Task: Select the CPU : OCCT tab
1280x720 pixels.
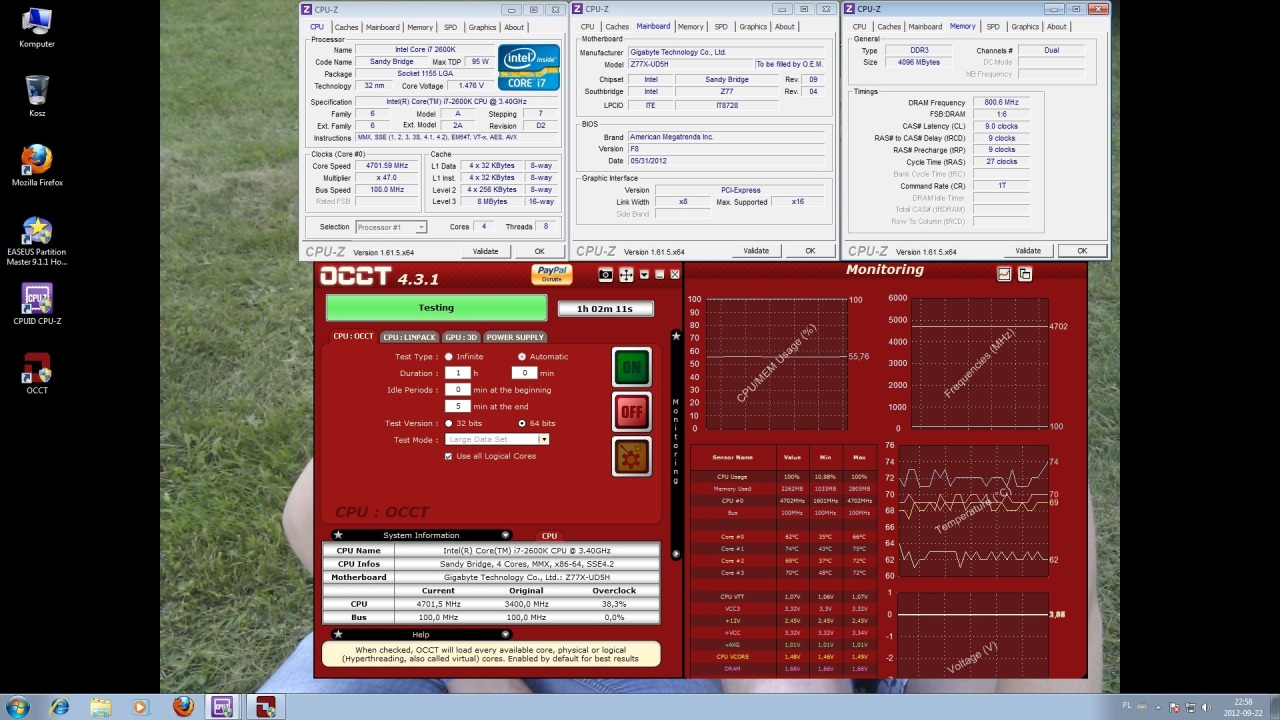Action: click(x=353, y=337)
